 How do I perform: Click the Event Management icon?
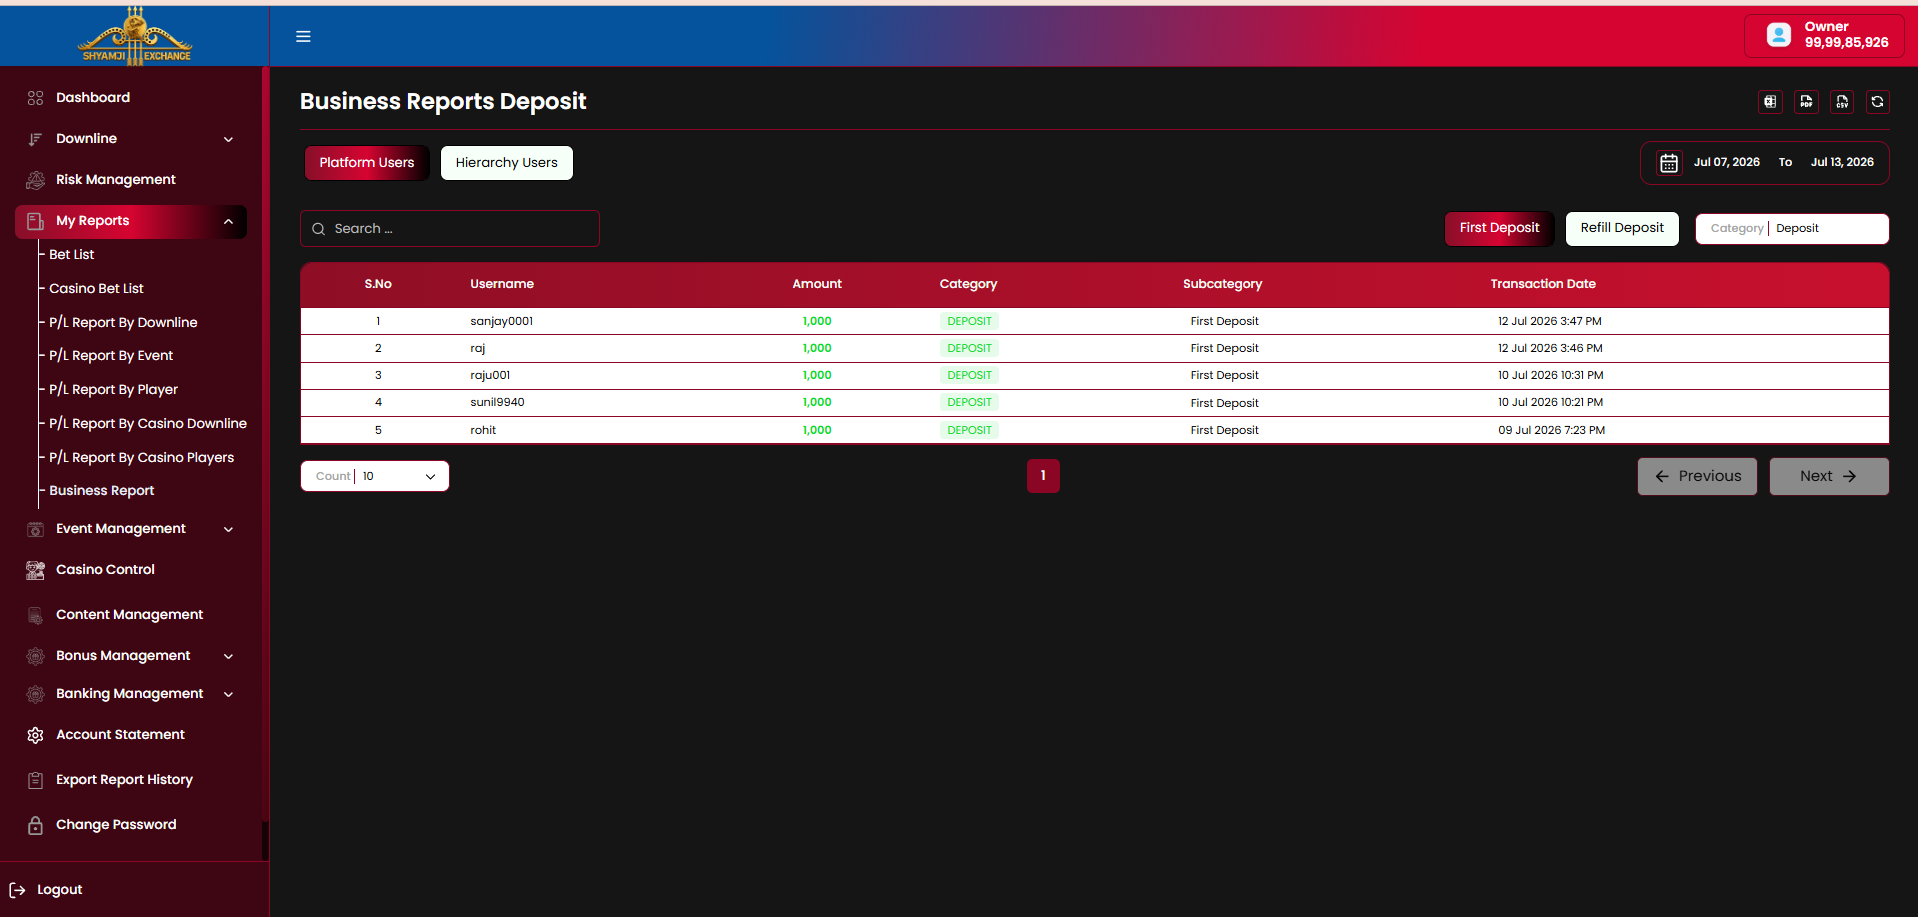click(x=36, y=529)
